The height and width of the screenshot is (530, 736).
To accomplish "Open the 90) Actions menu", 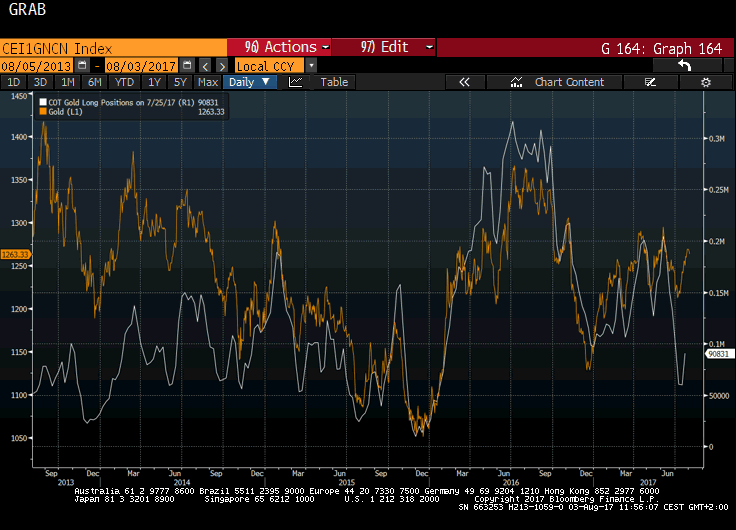I will click(280, 47).
